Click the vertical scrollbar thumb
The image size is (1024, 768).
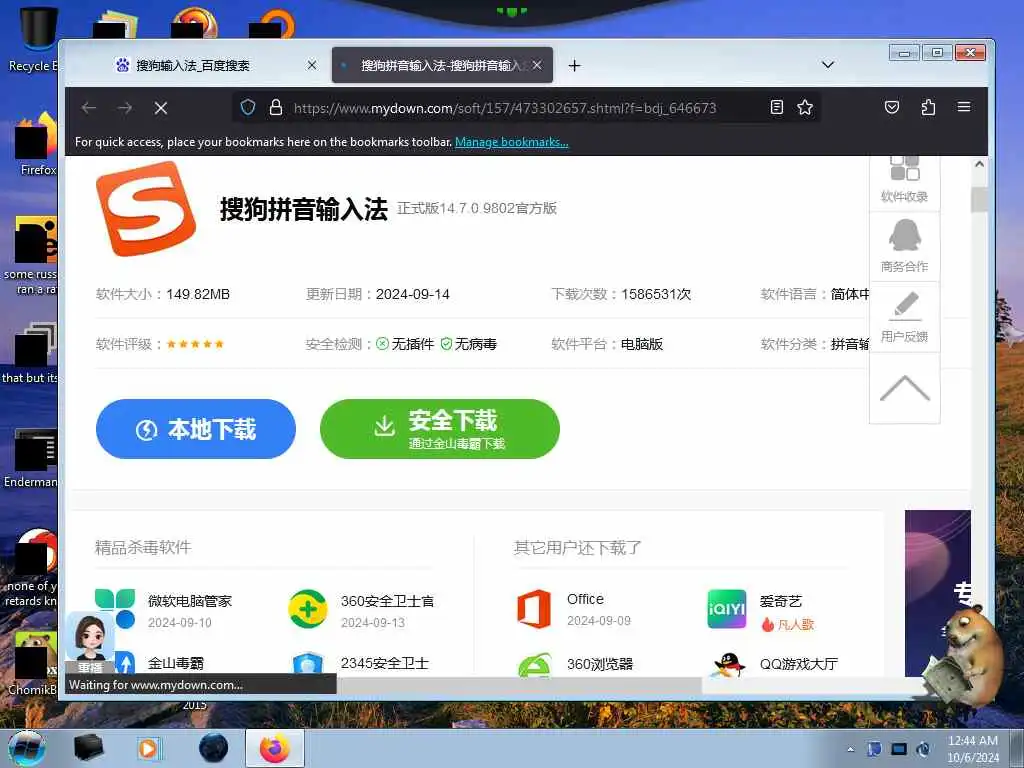(x=979, y=199)
